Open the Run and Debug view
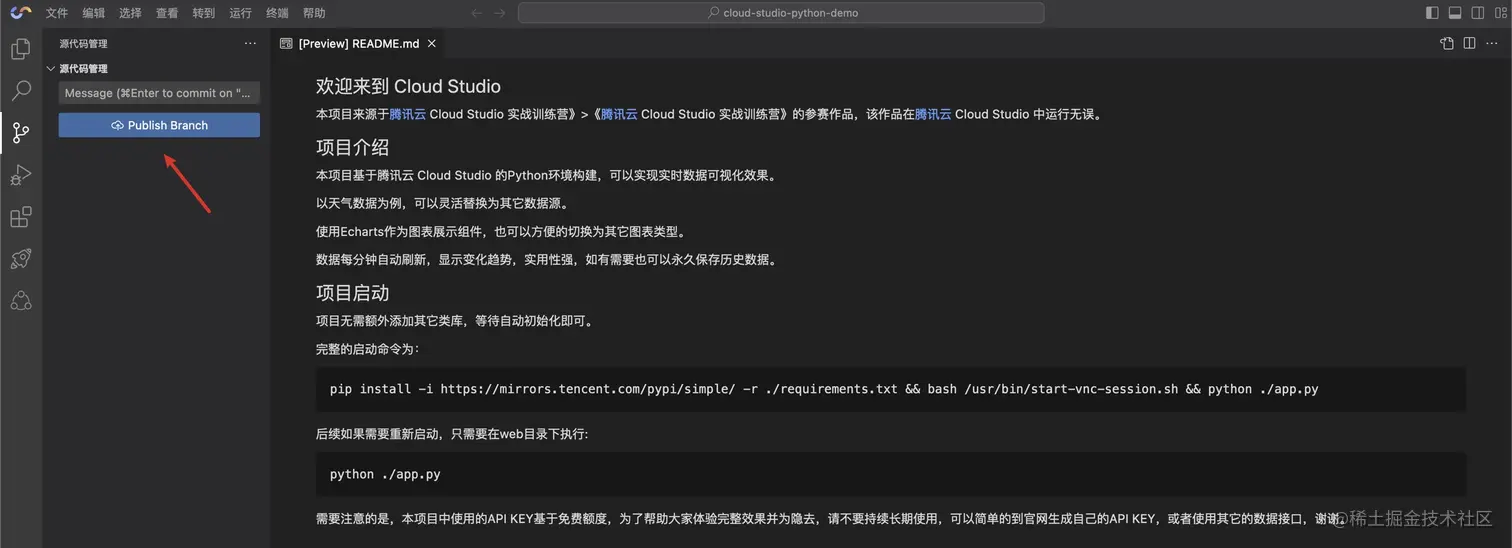 pyautogui.click(x=21, y=175)
